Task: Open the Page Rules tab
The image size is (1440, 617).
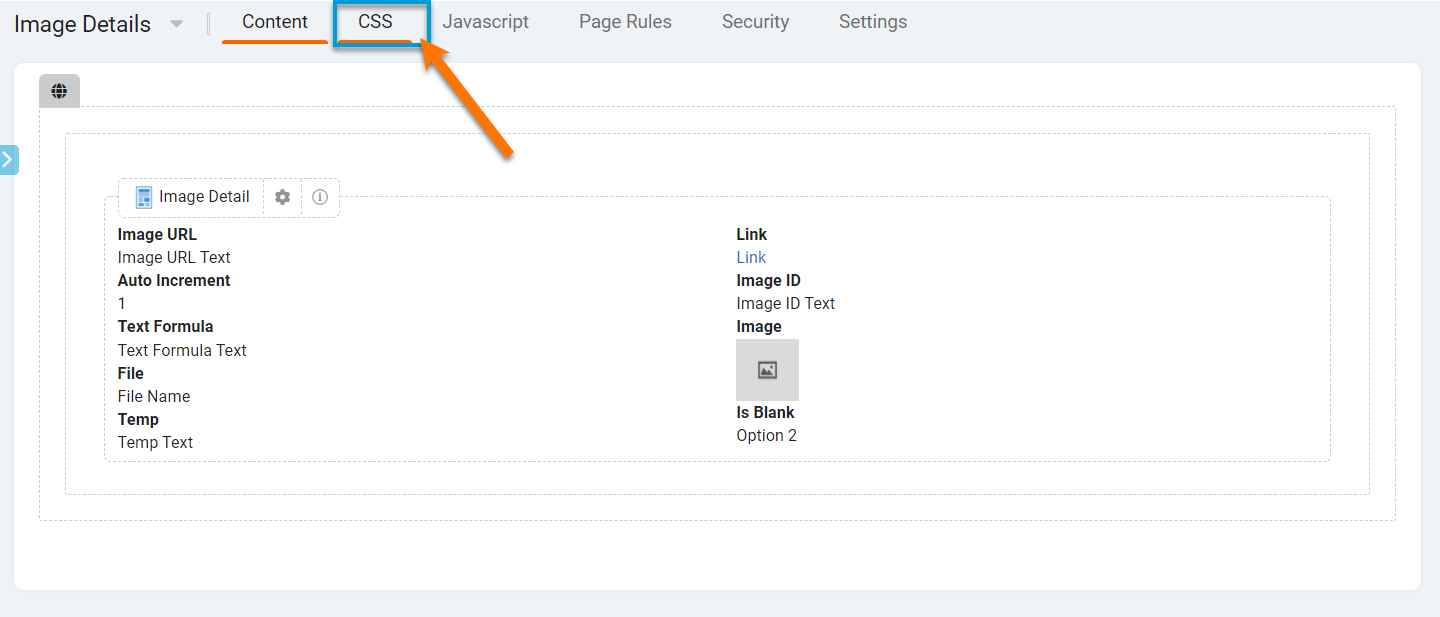Action: tap(625, 22)
